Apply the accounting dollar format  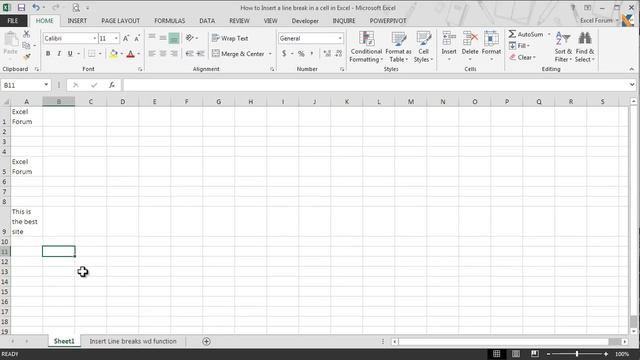pos(284,53)
